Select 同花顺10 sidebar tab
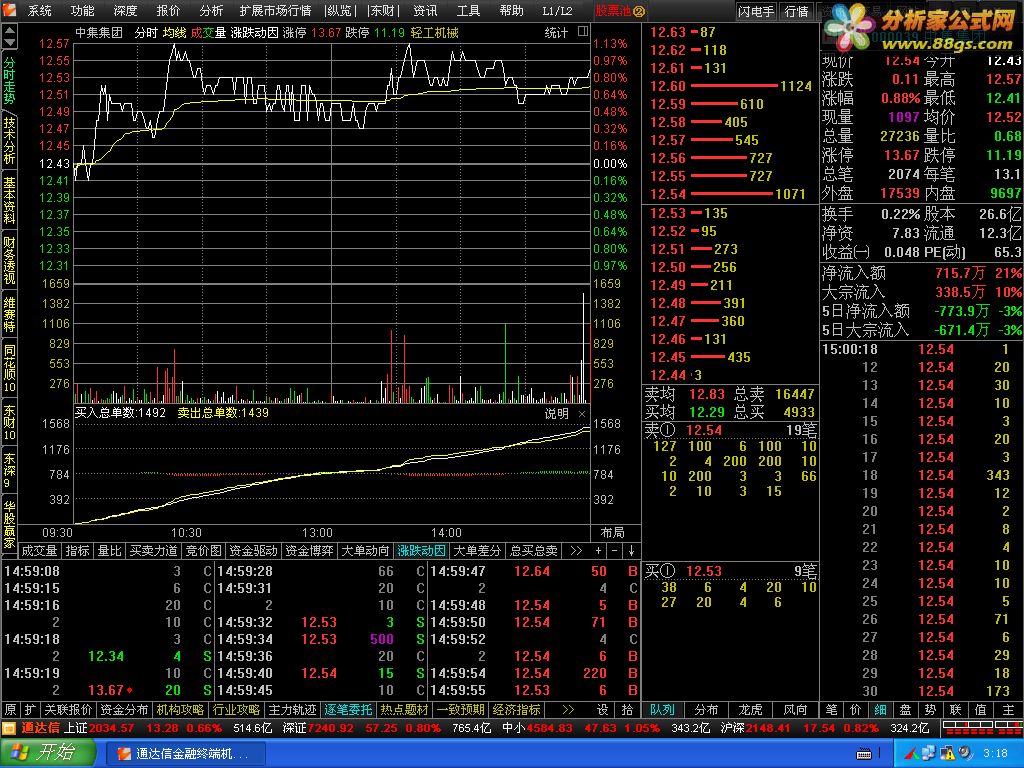This screenshot has width=1024, height=768. [x=9, y=368]
